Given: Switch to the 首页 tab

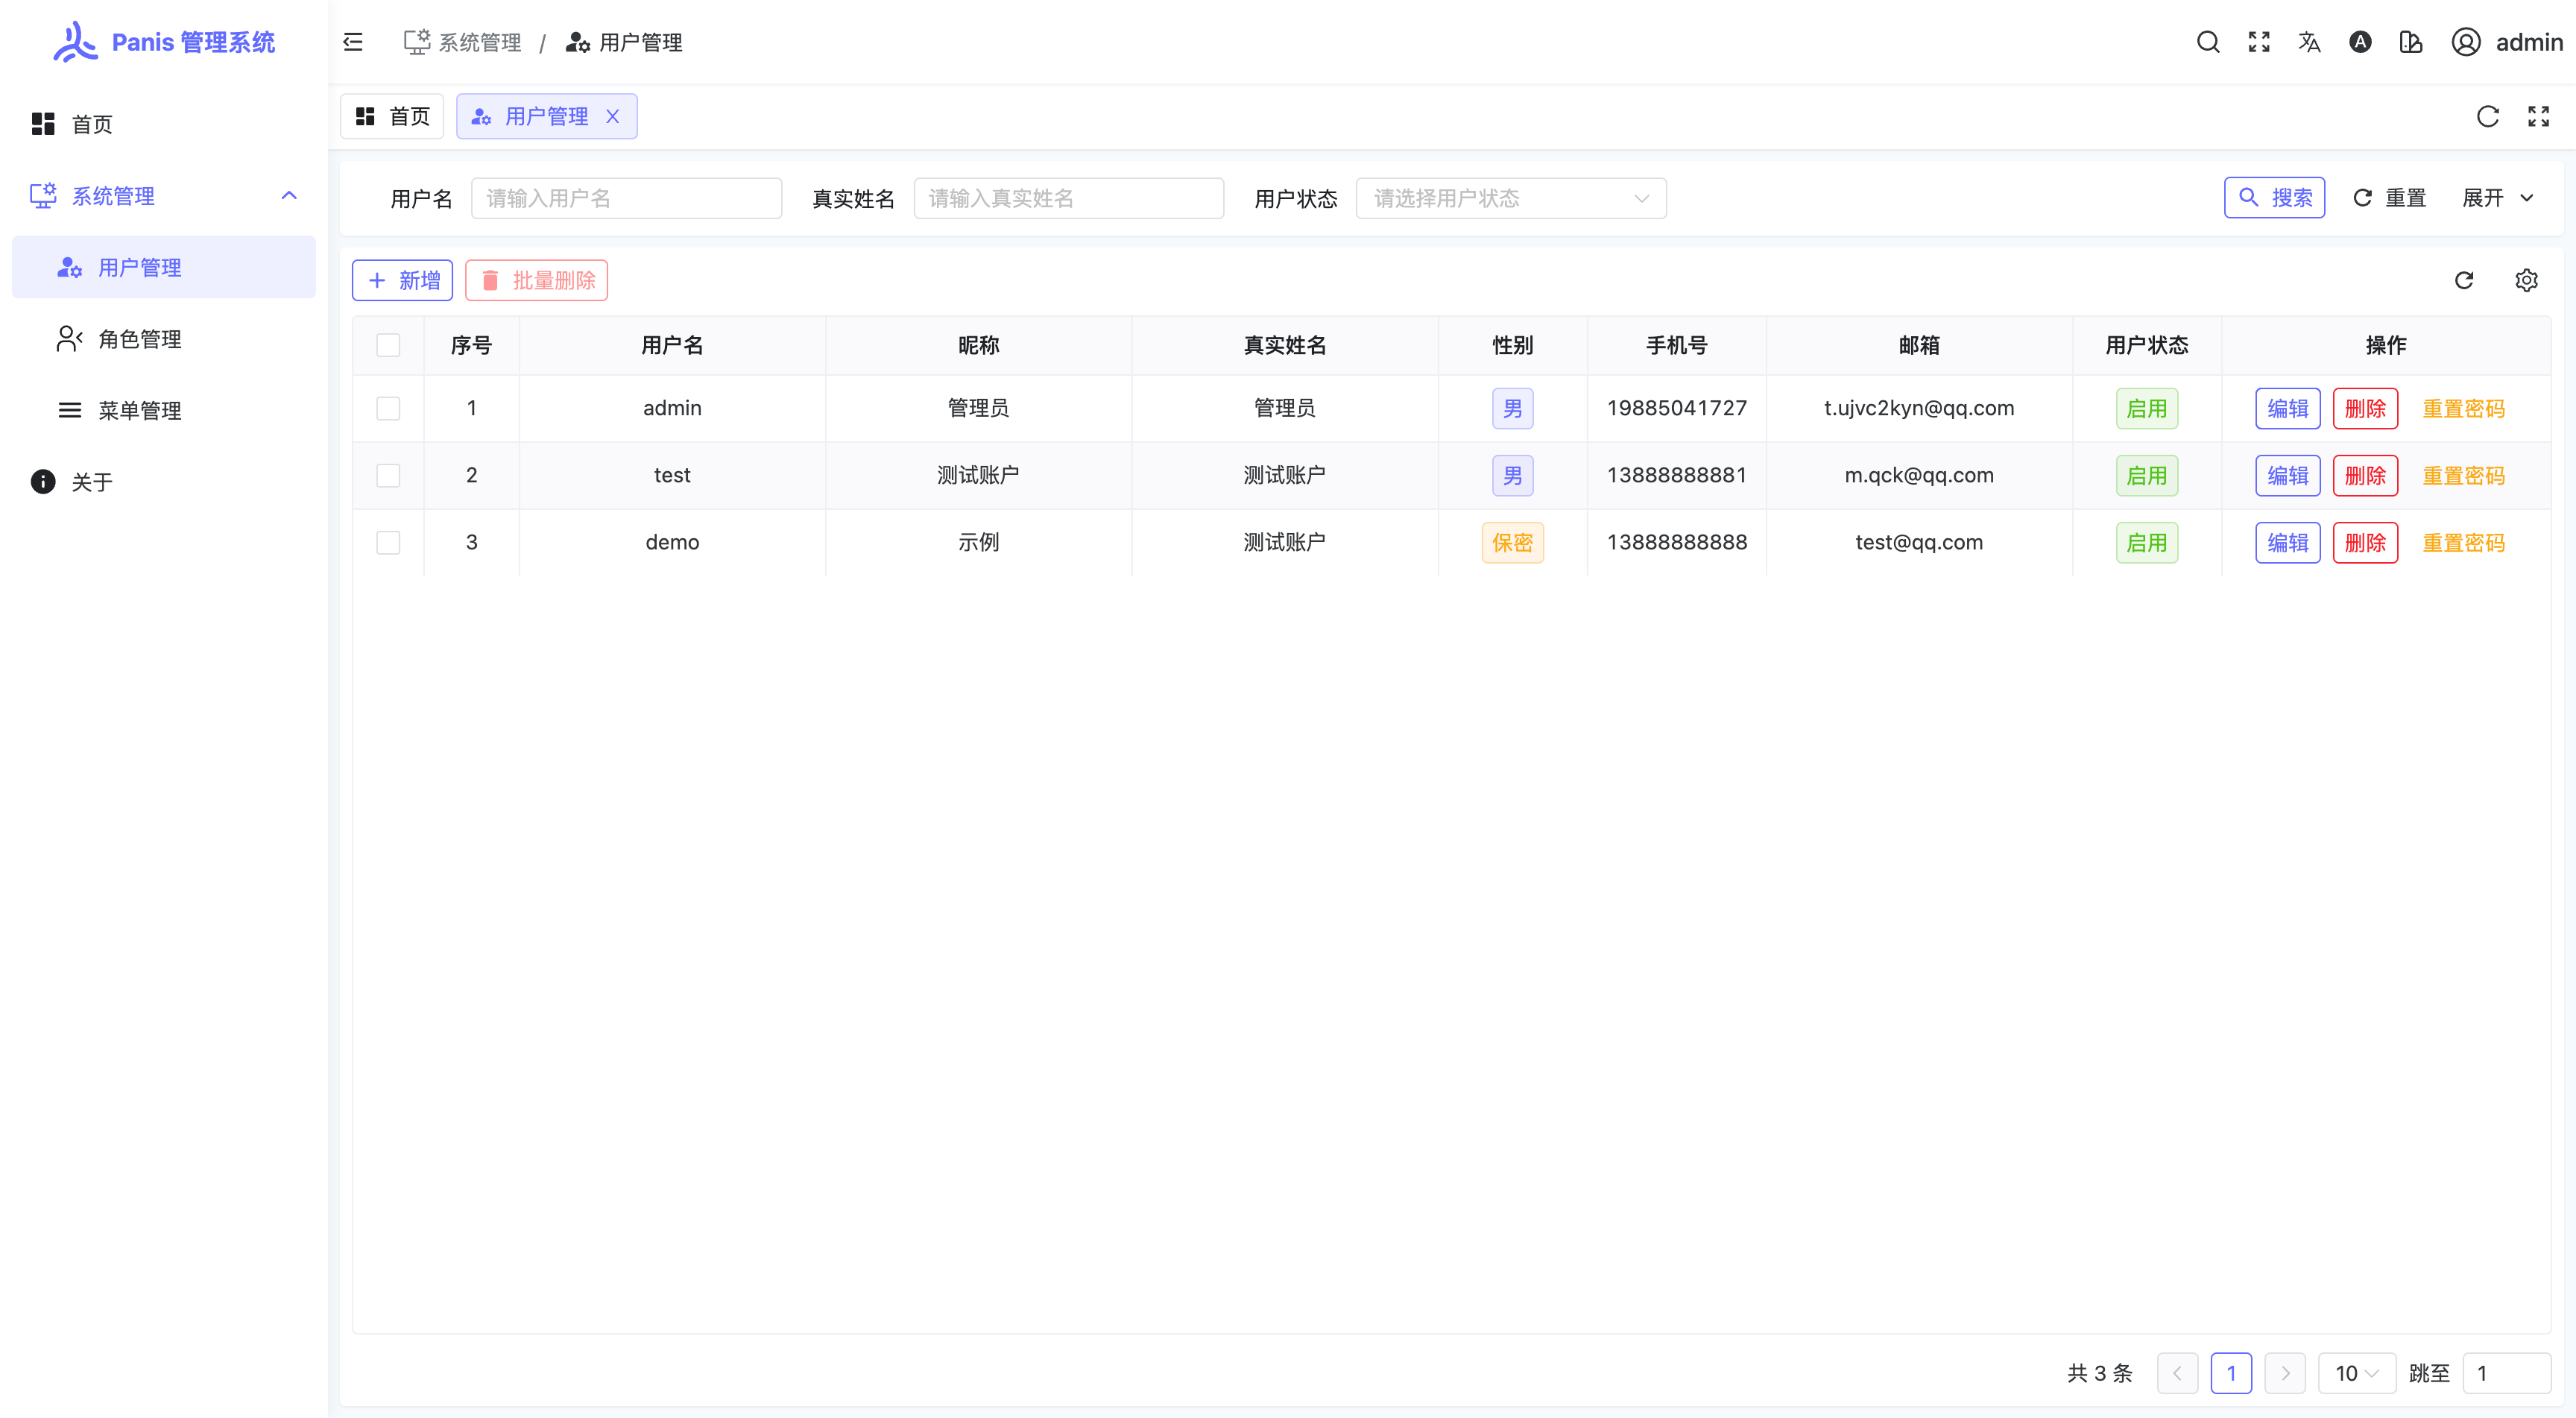Looking at the screenshot, I should click(x=393, y=116).
